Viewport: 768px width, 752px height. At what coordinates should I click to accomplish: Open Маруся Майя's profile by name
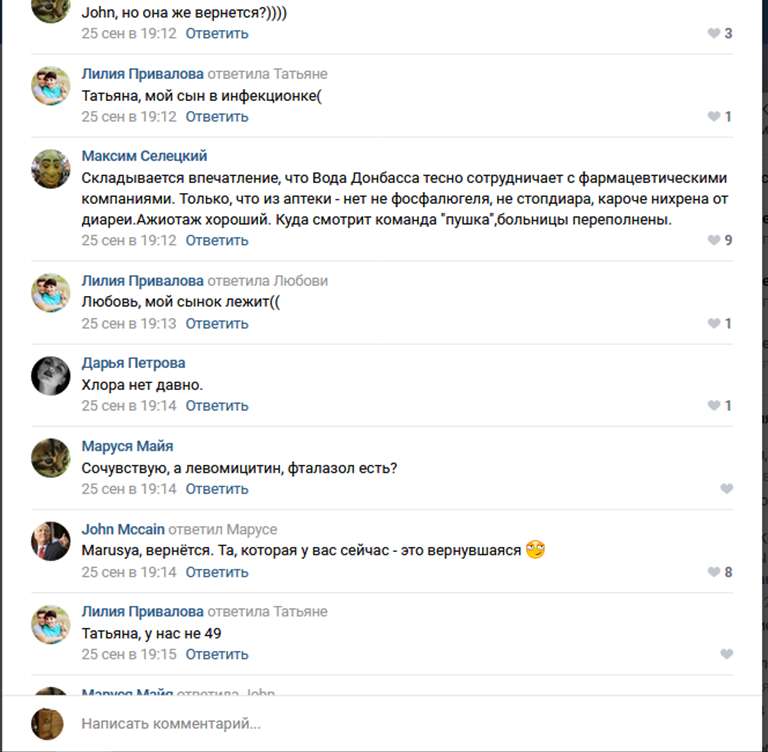[x=127, y=446]
